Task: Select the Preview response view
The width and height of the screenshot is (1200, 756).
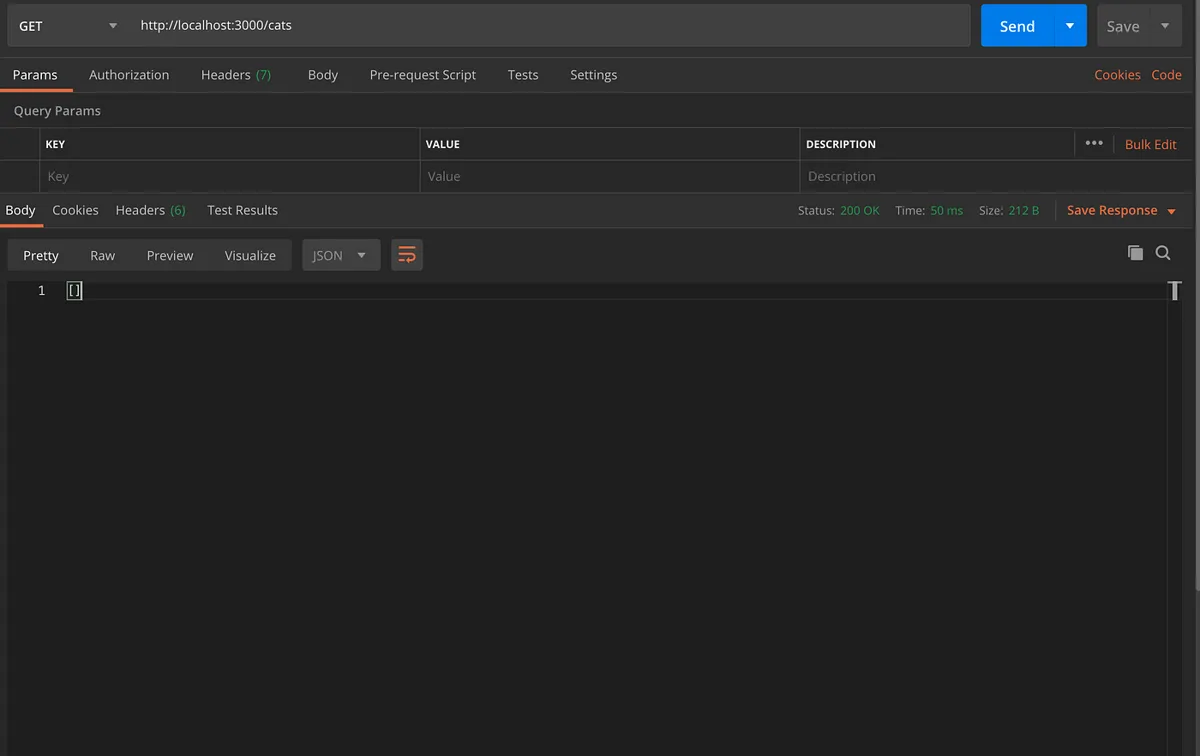Action: pyautogui.click(x=170, y=255)
